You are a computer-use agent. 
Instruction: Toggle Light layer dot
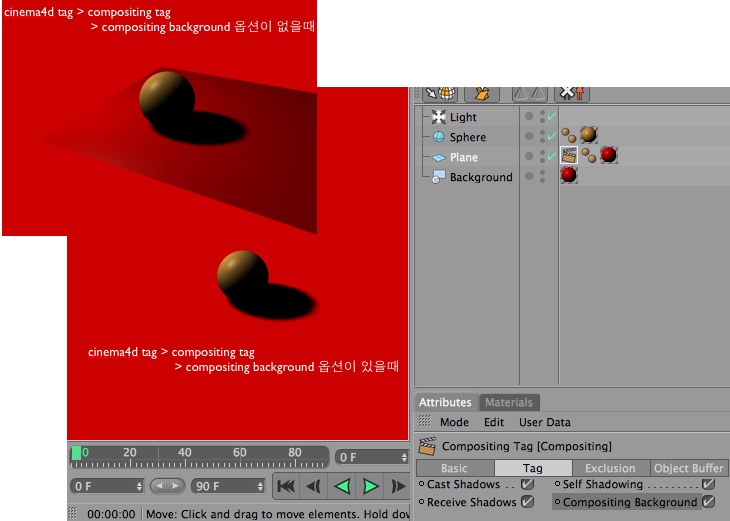coord(529,116)
